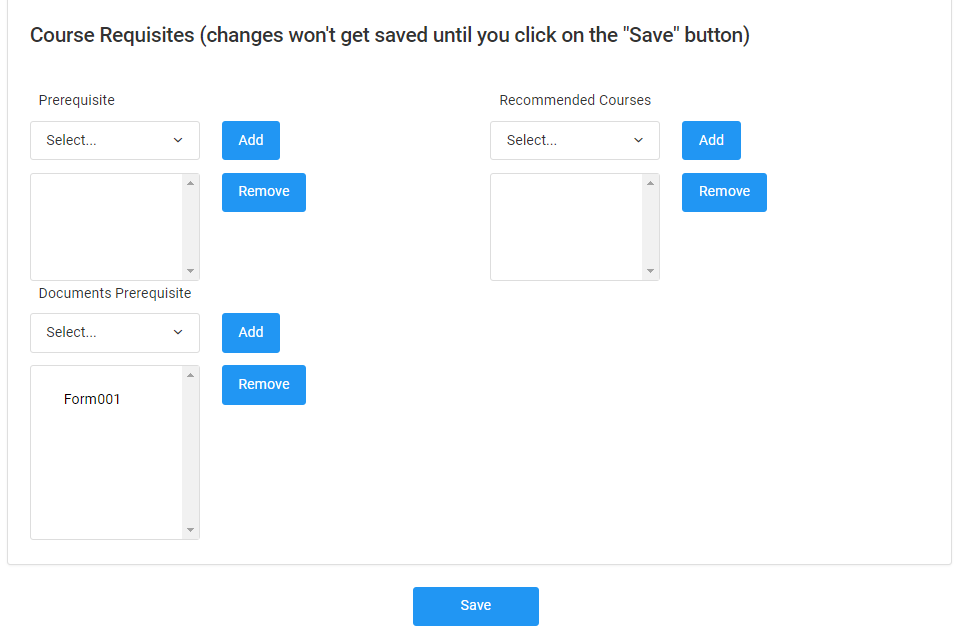Click the chevron arrow in Prerequisite dropdown
958x627 pixels.
(x=178, y=141)
